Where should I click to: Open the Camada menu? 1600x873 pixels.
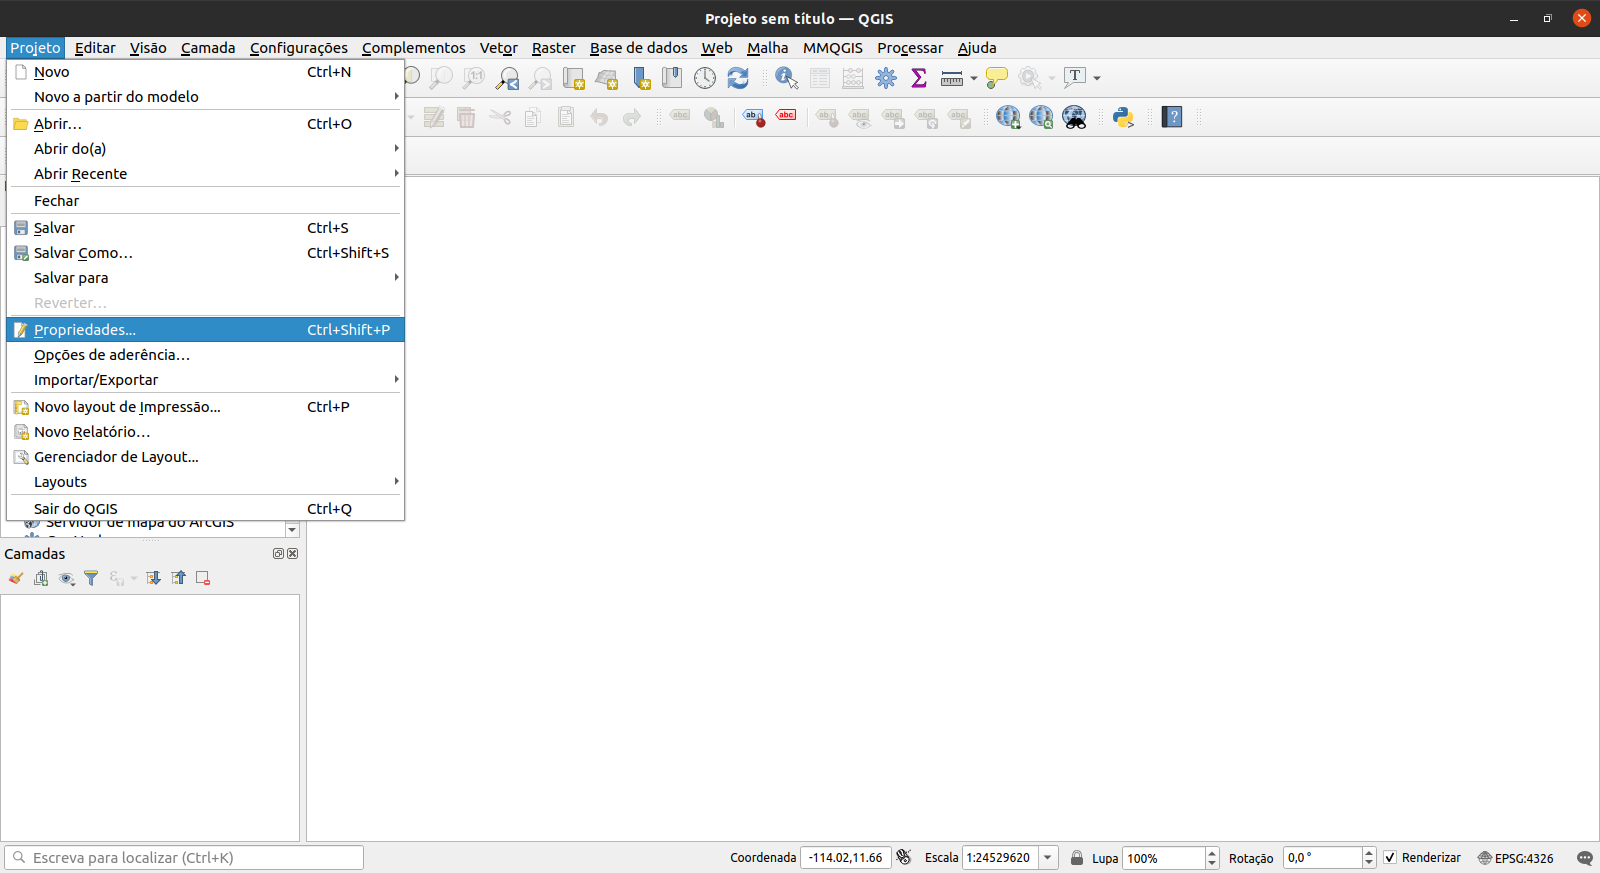click(x=208, y=48)
